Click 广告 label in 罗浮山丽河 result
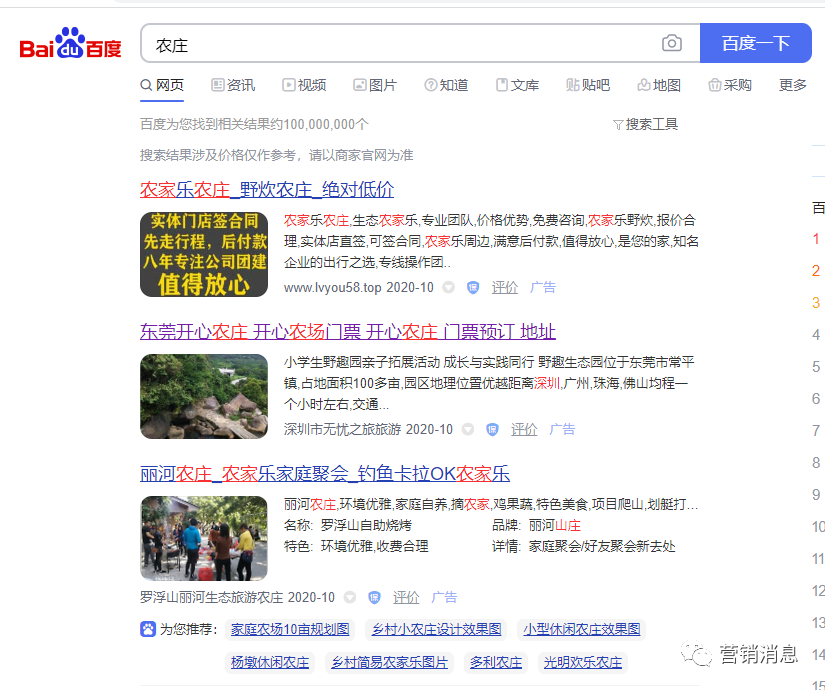 click(444, 597)
